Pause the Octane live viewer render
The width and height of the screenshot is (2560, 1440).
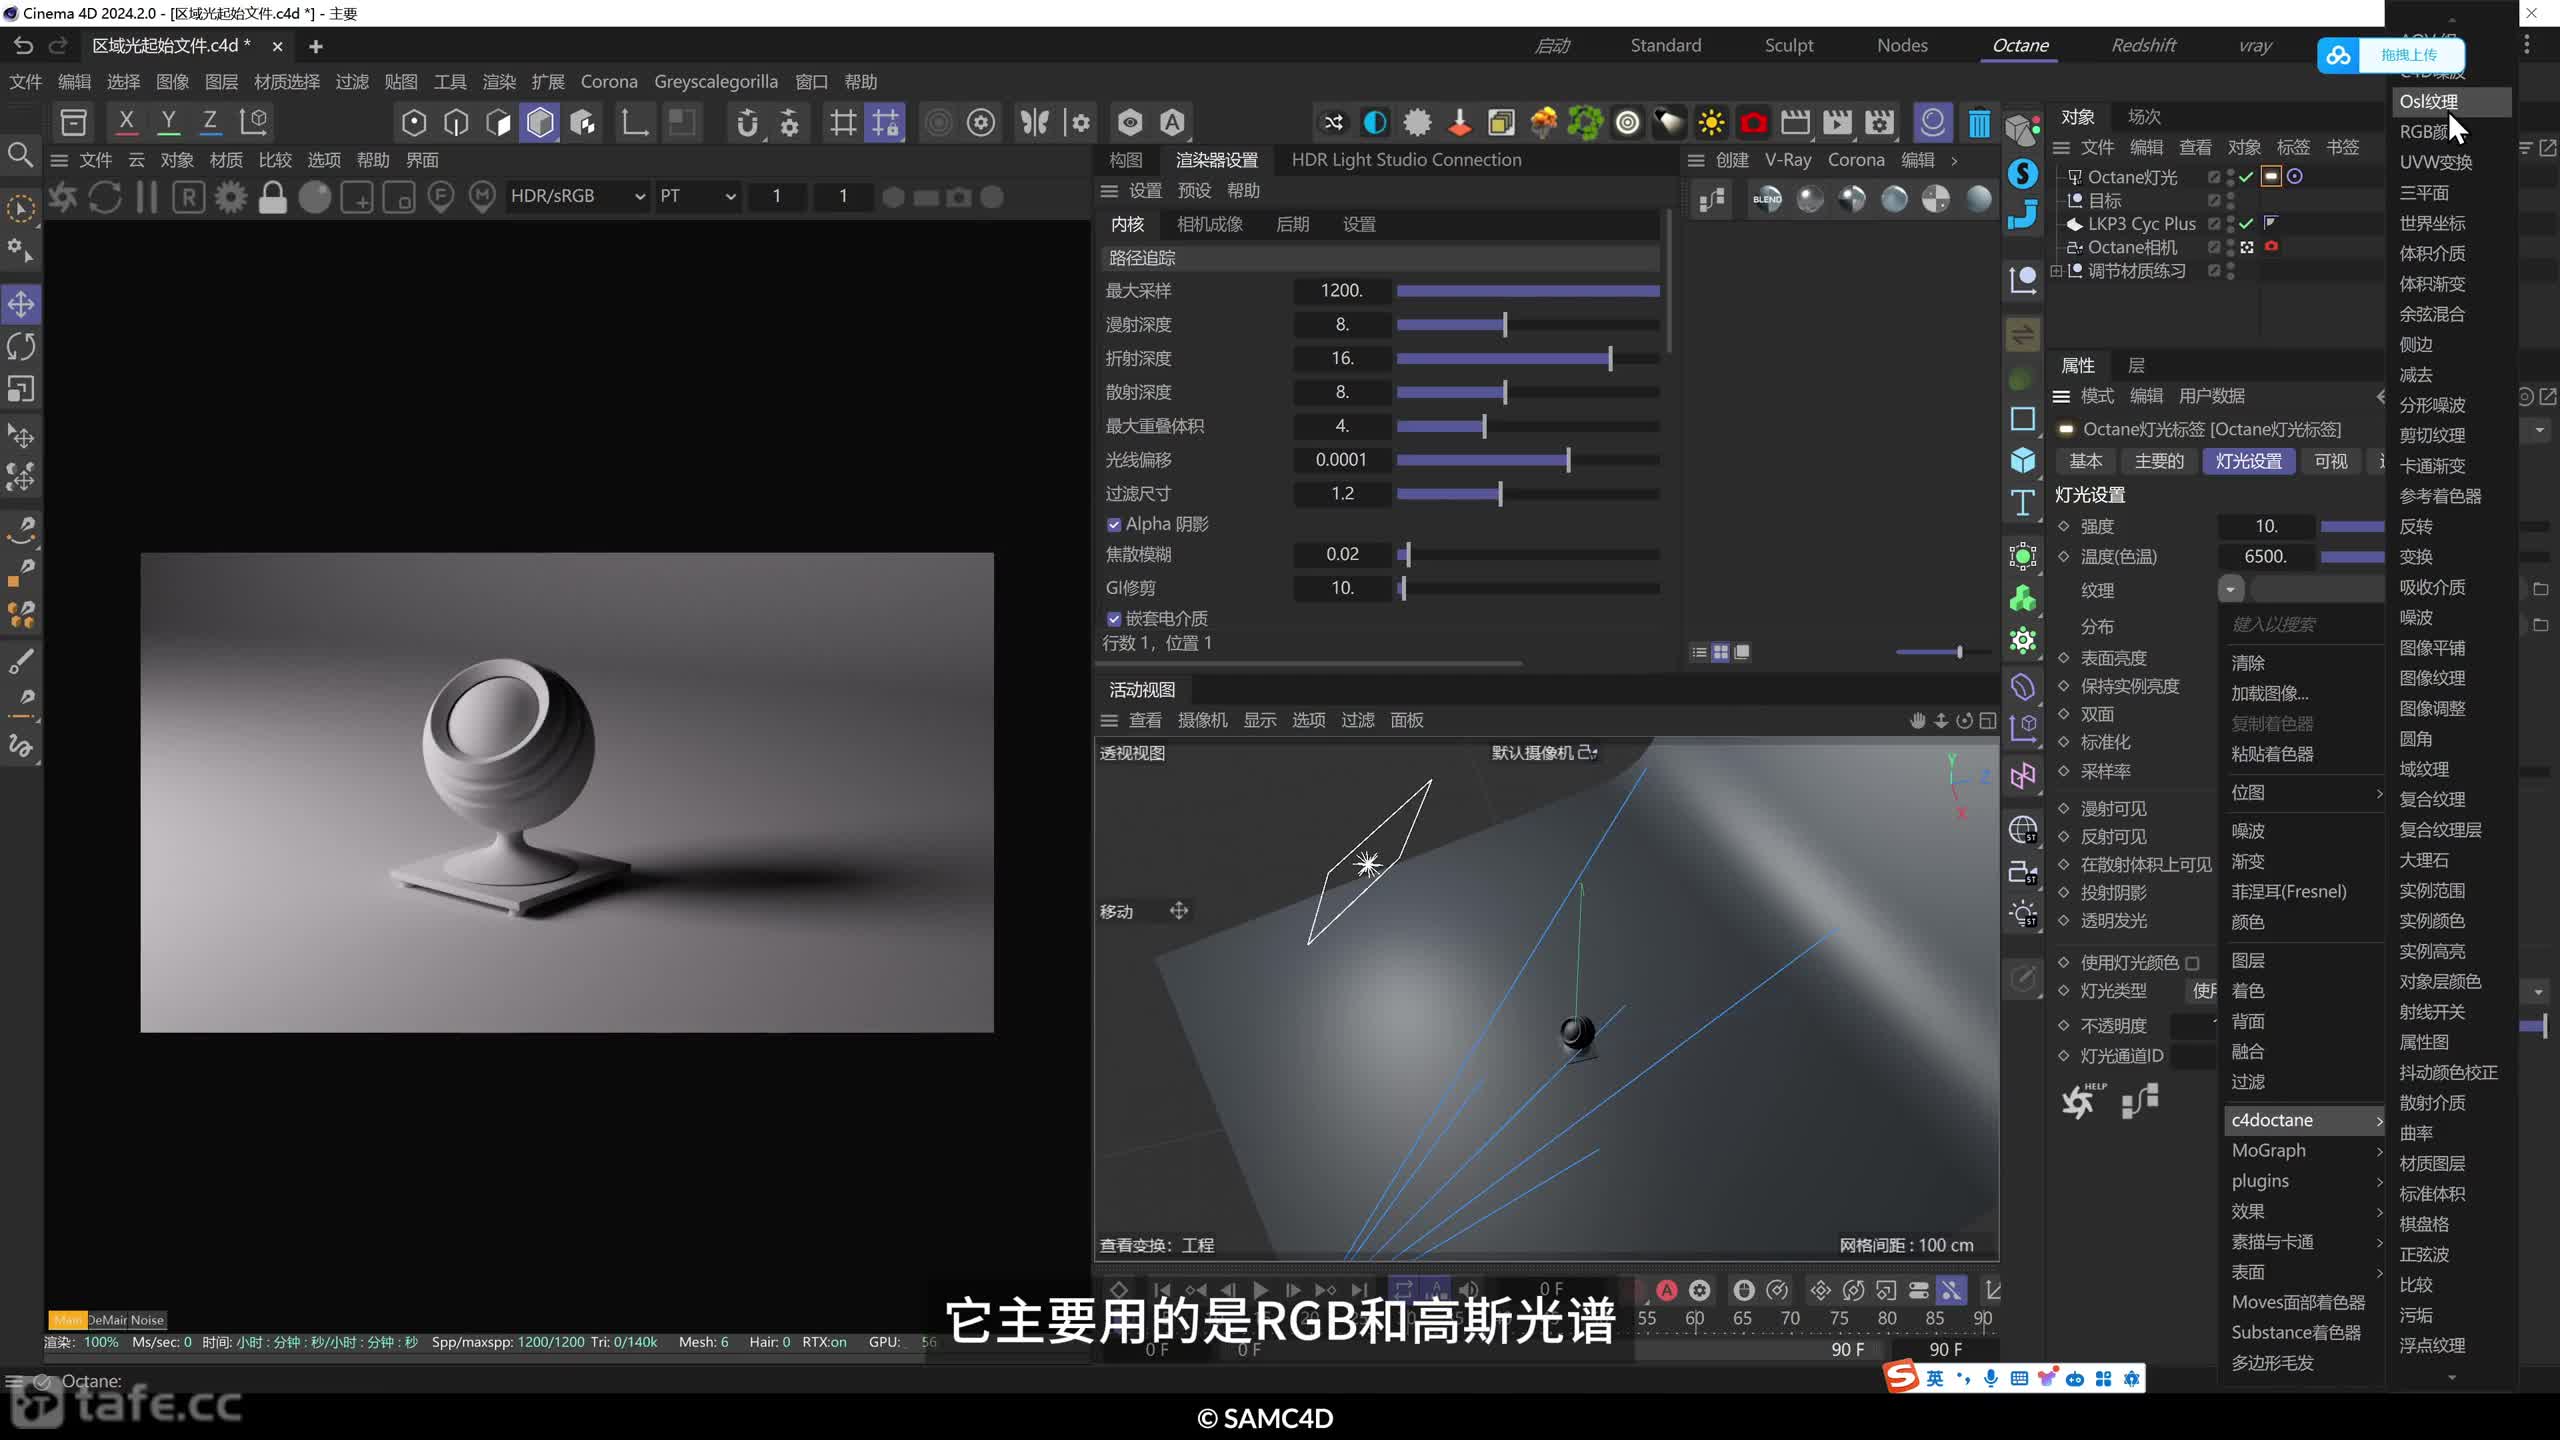tap(146, 197)
